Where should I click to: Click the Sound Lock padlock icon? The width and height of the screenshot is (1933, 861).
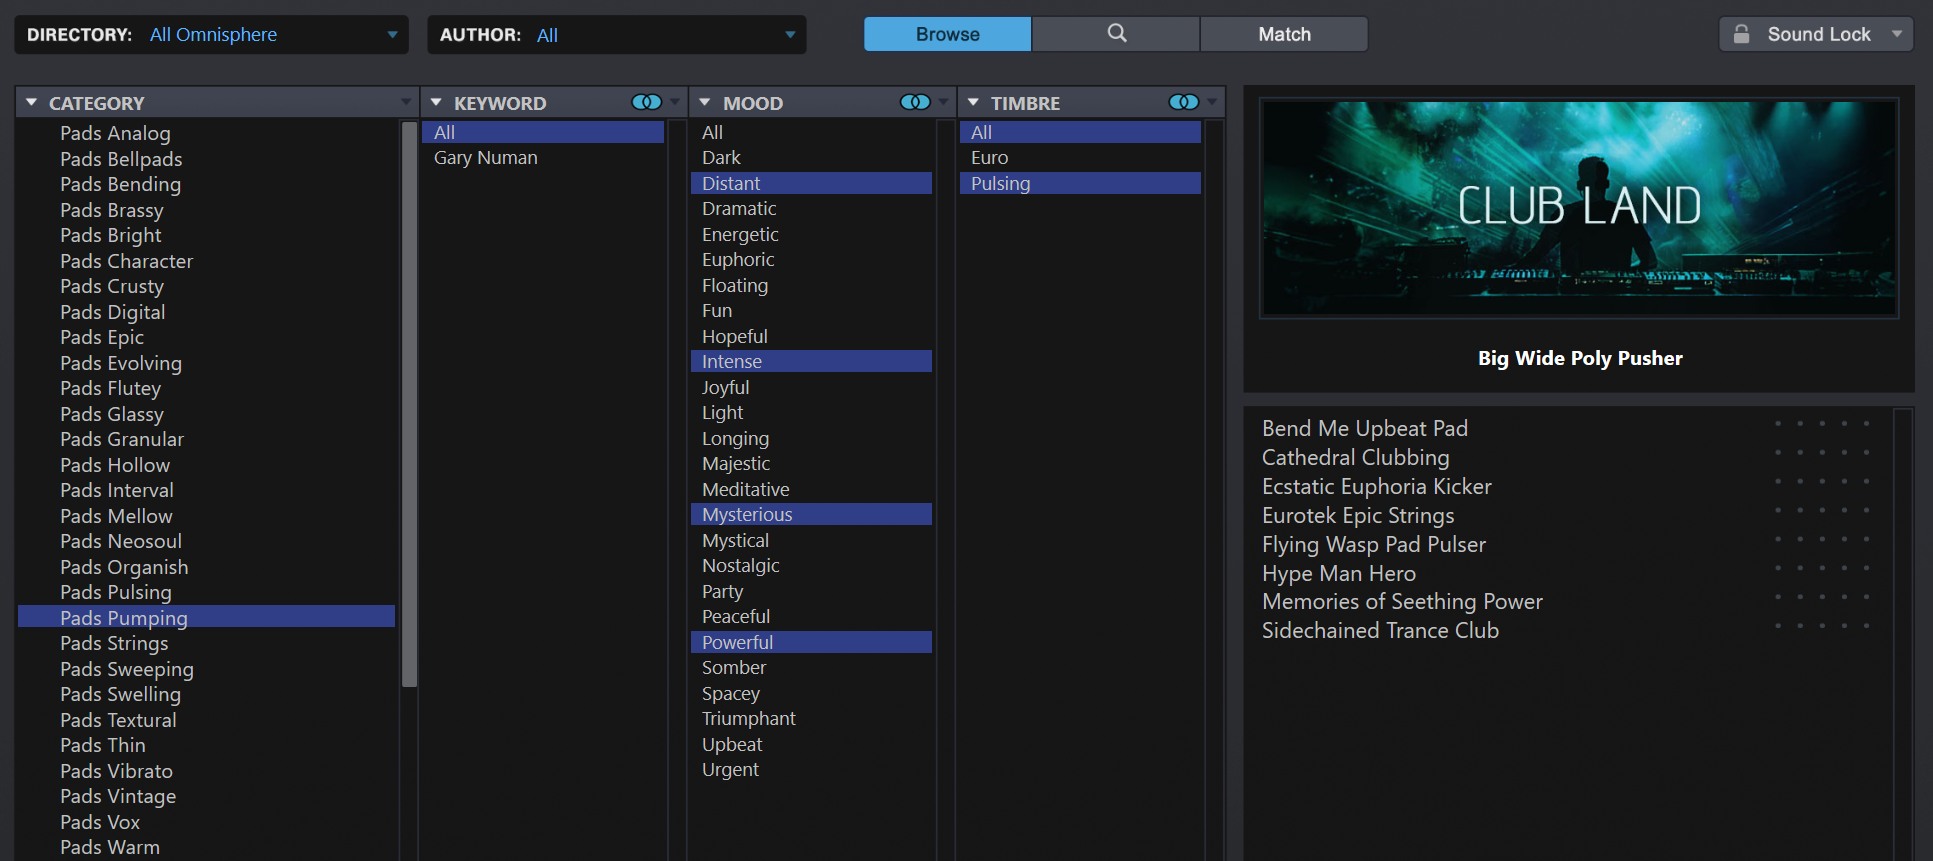[x=1741, y=34]
